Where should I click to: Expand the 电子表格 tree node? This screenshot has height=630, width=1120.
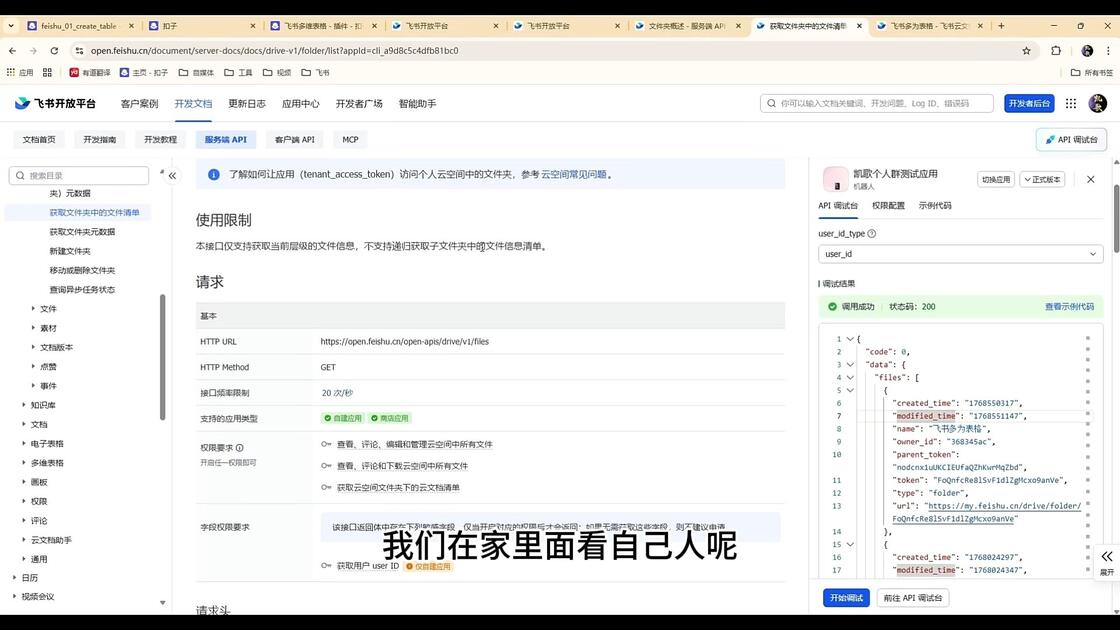click(24, 444)
